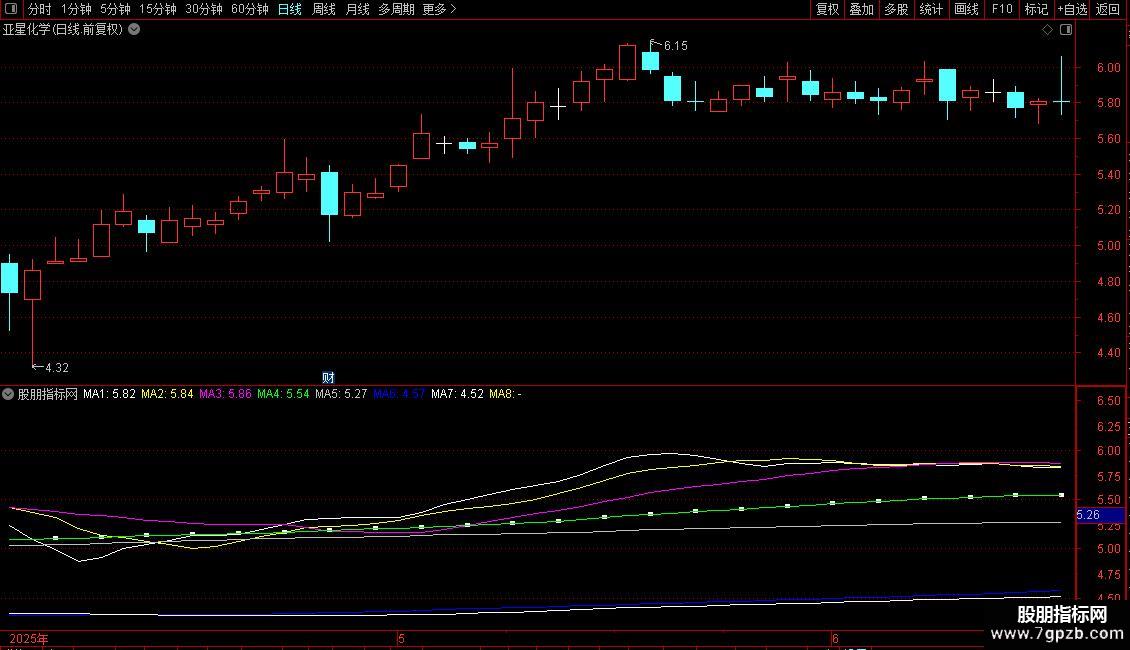Open F10 company information
Screen dimensions: 1130x650
tap(1002, 9)
